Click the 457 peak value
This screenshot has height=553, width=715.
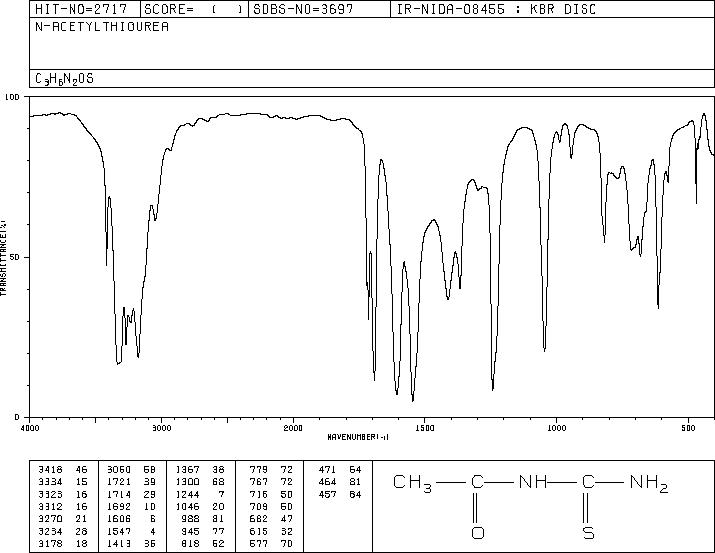[327, 494]
